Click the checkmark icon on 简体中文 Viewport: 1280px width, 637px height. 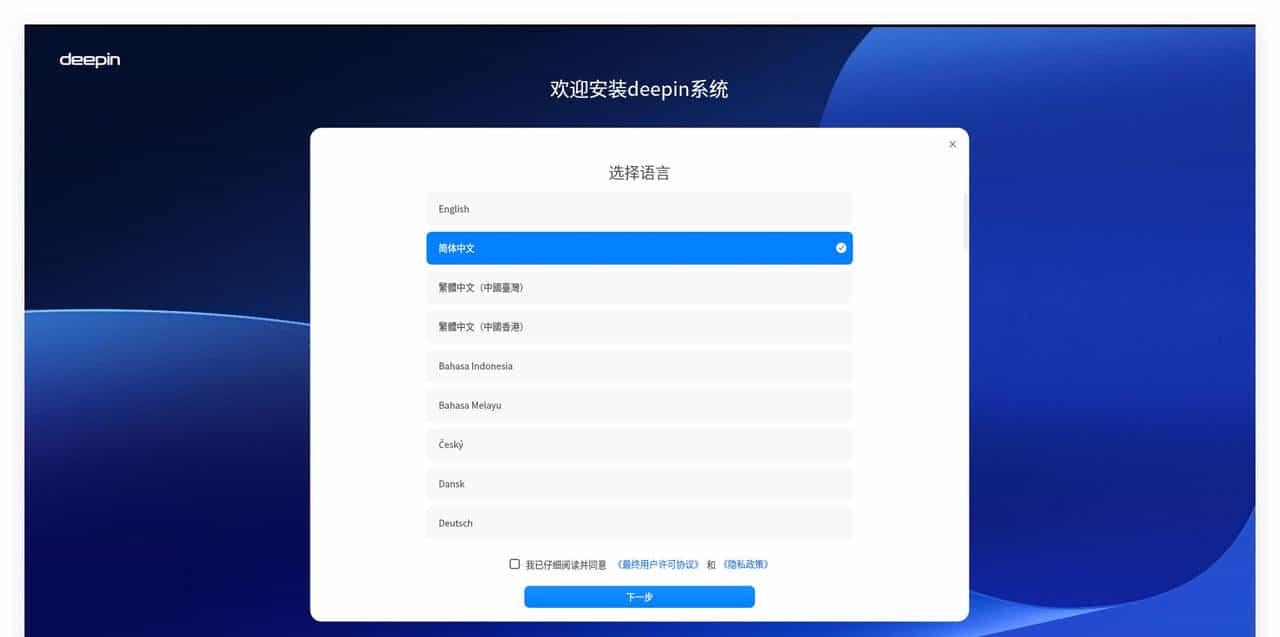(x=840, y=248)
